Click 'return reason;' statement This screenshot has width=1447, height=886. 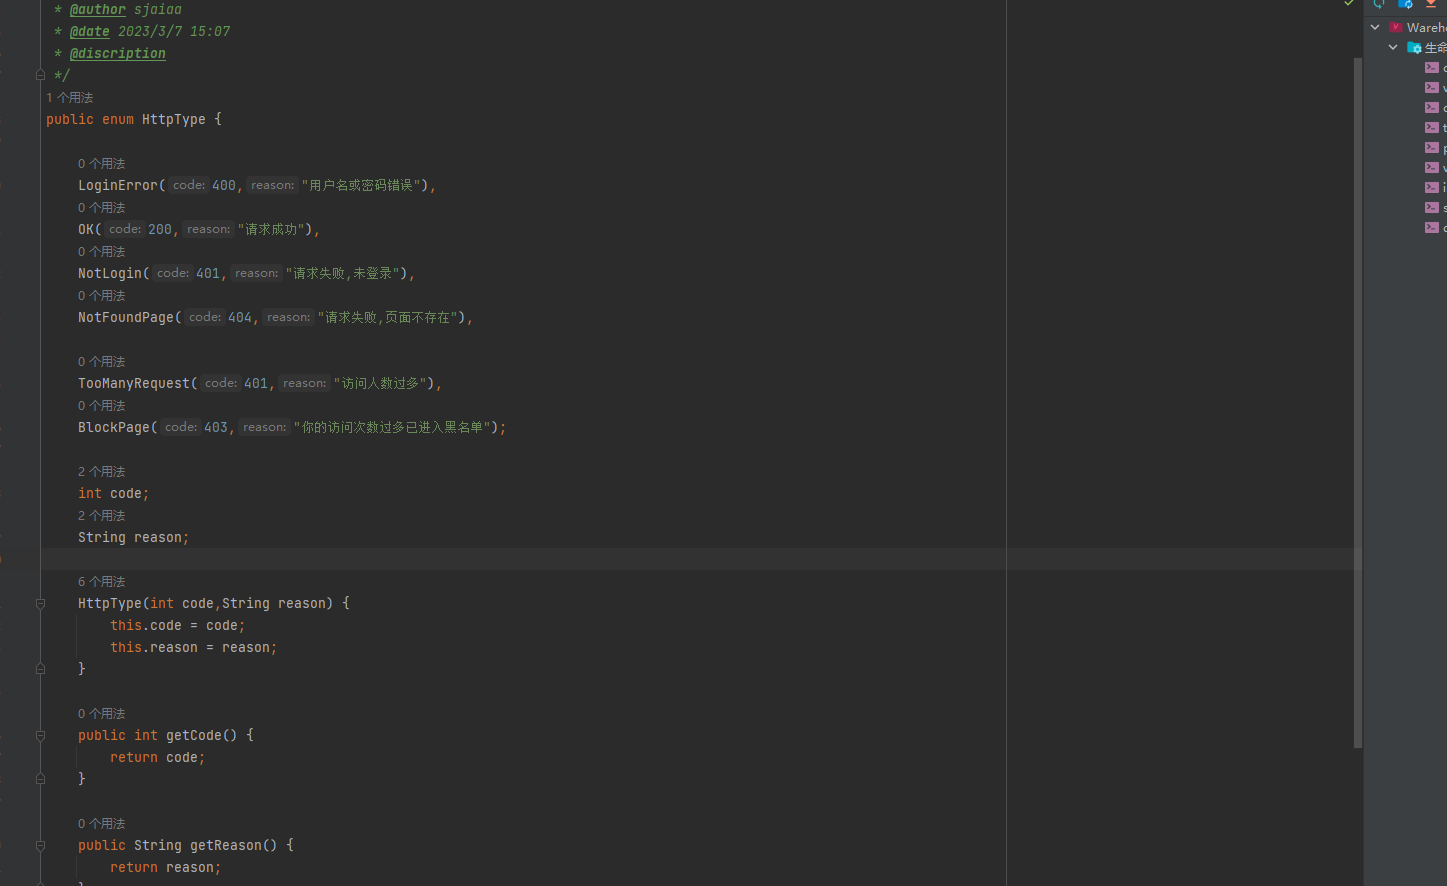[166, 867]
